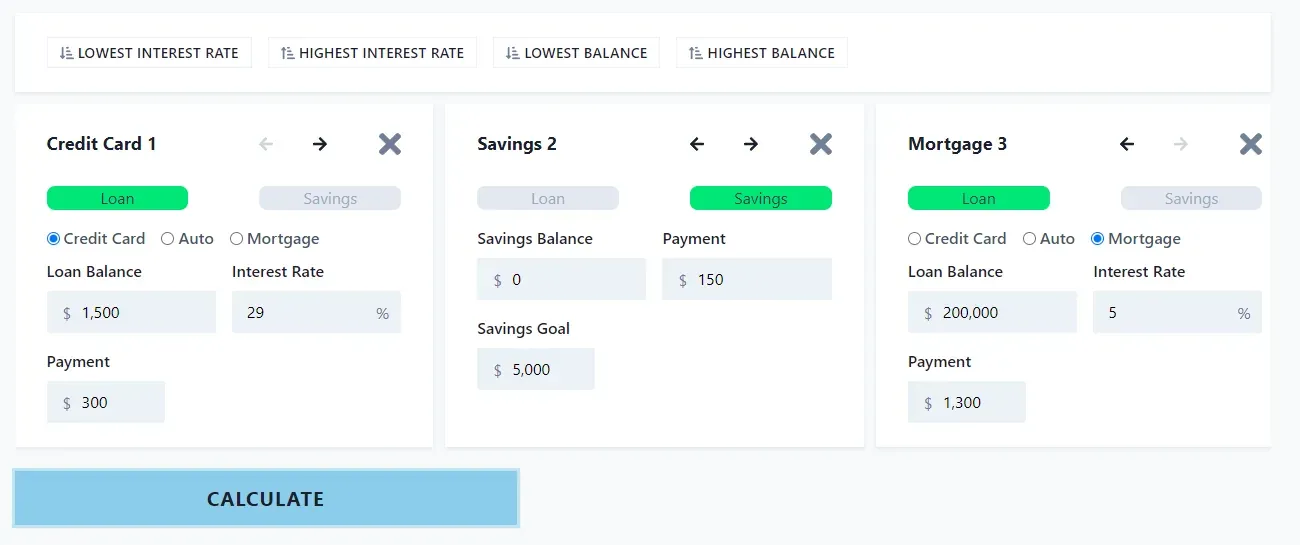This screenshot has width=1300, height=545.
Task: Click the Savings Goal label
Action: point(524,329)
